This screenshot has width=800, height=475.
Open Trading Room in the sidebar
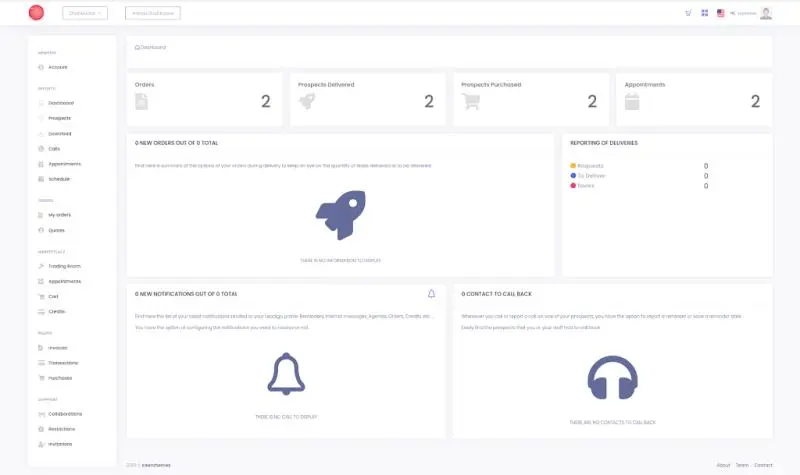64,266
